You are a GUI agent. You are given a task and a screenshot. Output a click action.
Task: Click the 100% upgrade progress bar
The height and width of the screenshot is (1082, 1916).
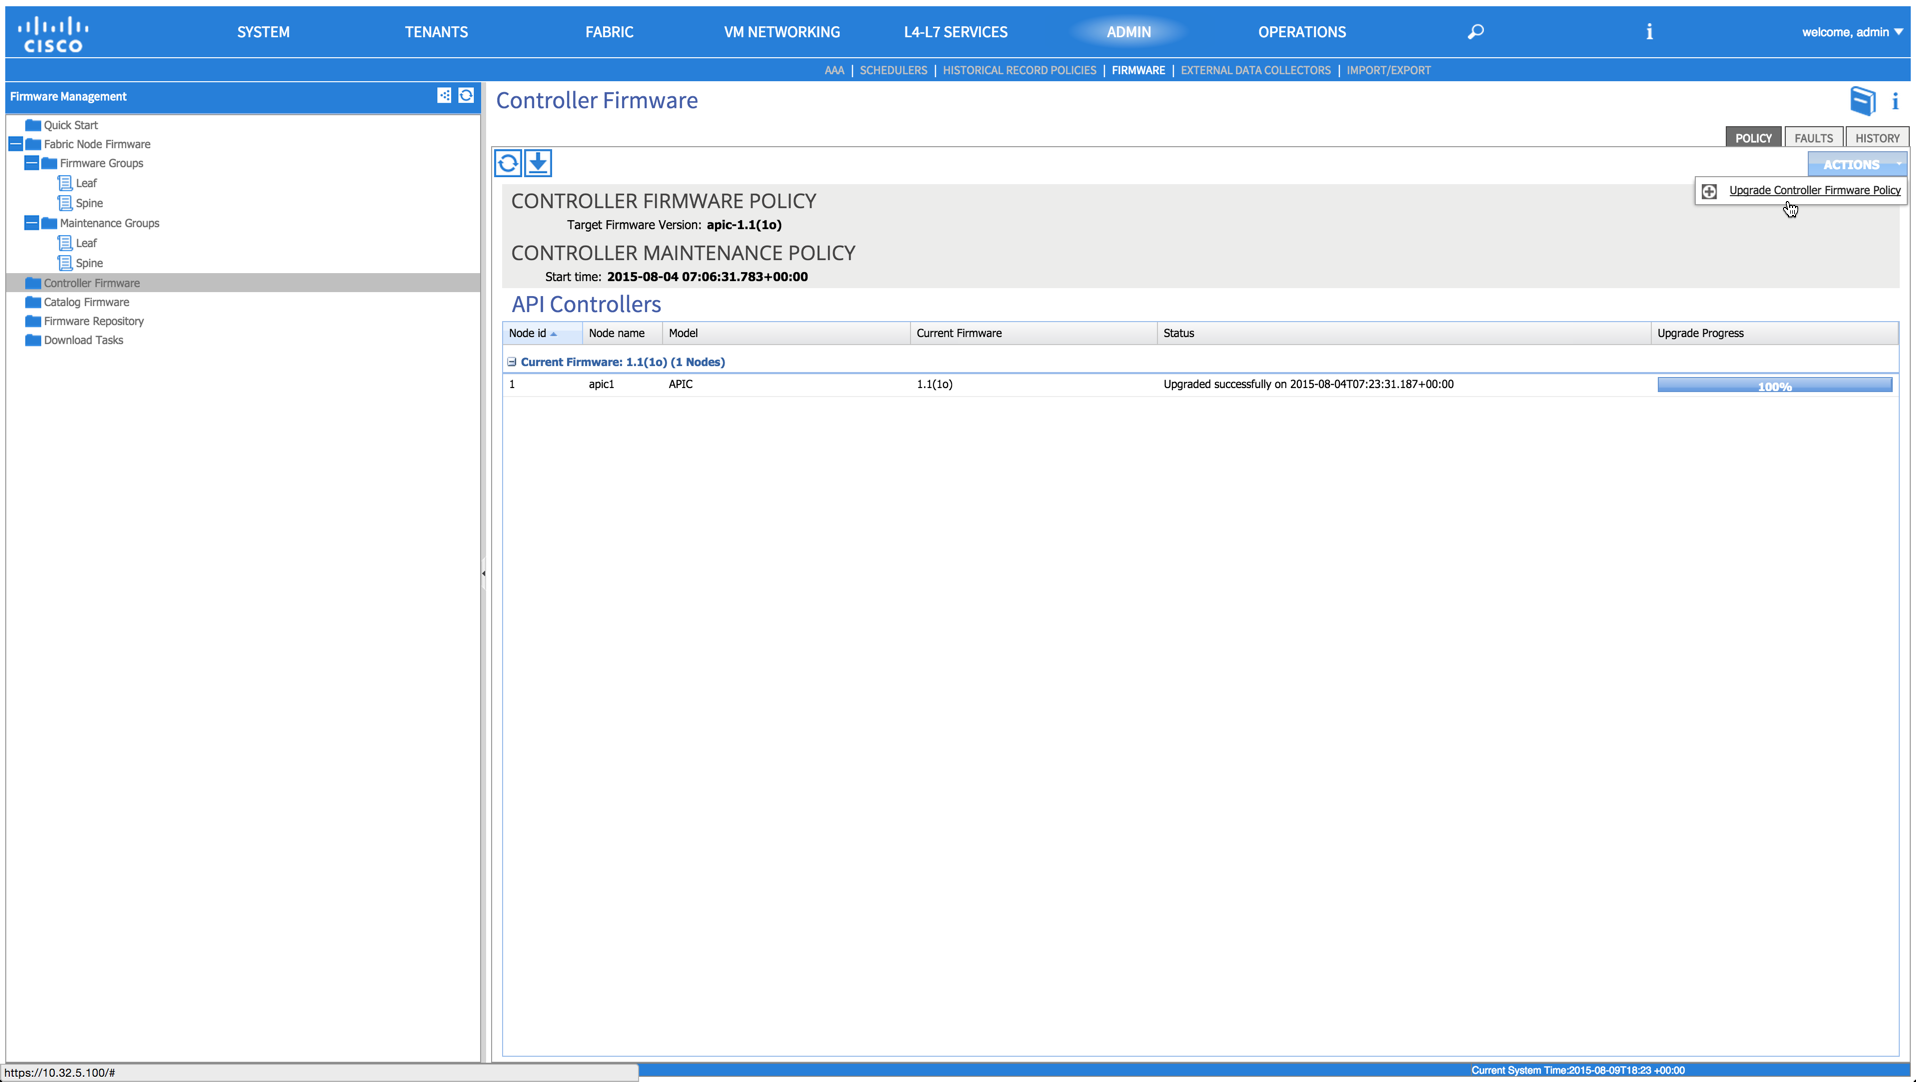coord(1774,385)
